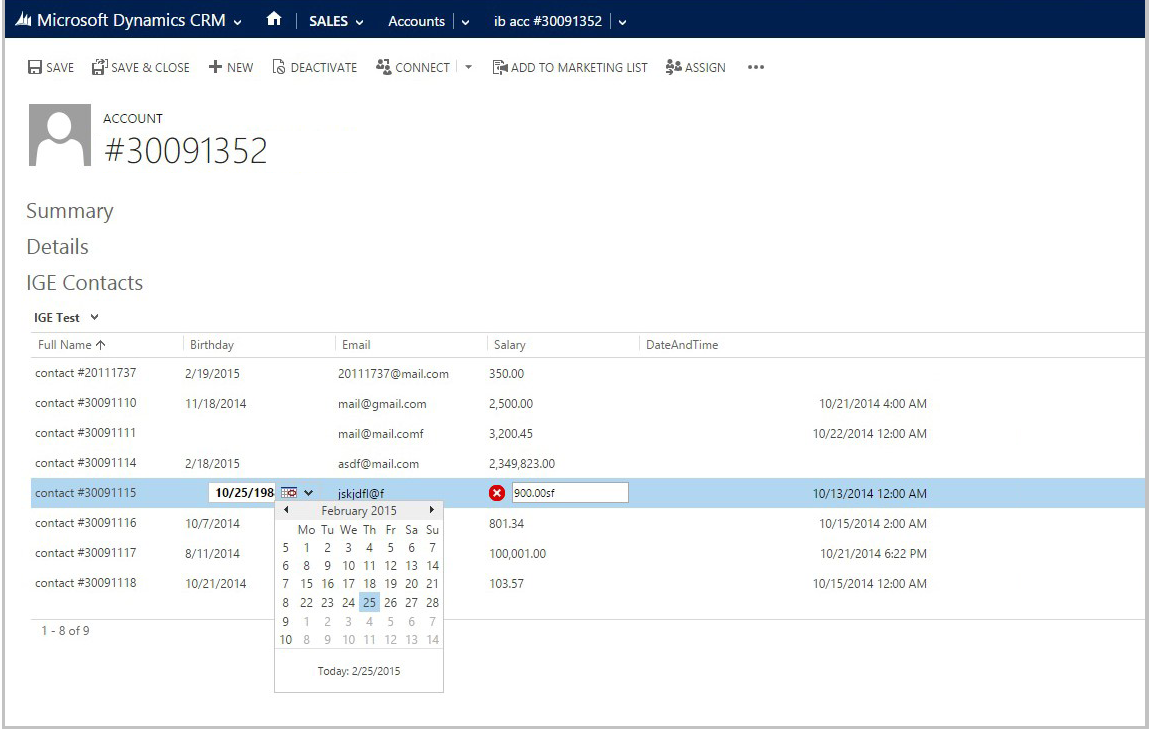This screenshot has width=1151, height=730.
Task: Click the birthday 11/18/2014 cell
Action: point(216,404)
